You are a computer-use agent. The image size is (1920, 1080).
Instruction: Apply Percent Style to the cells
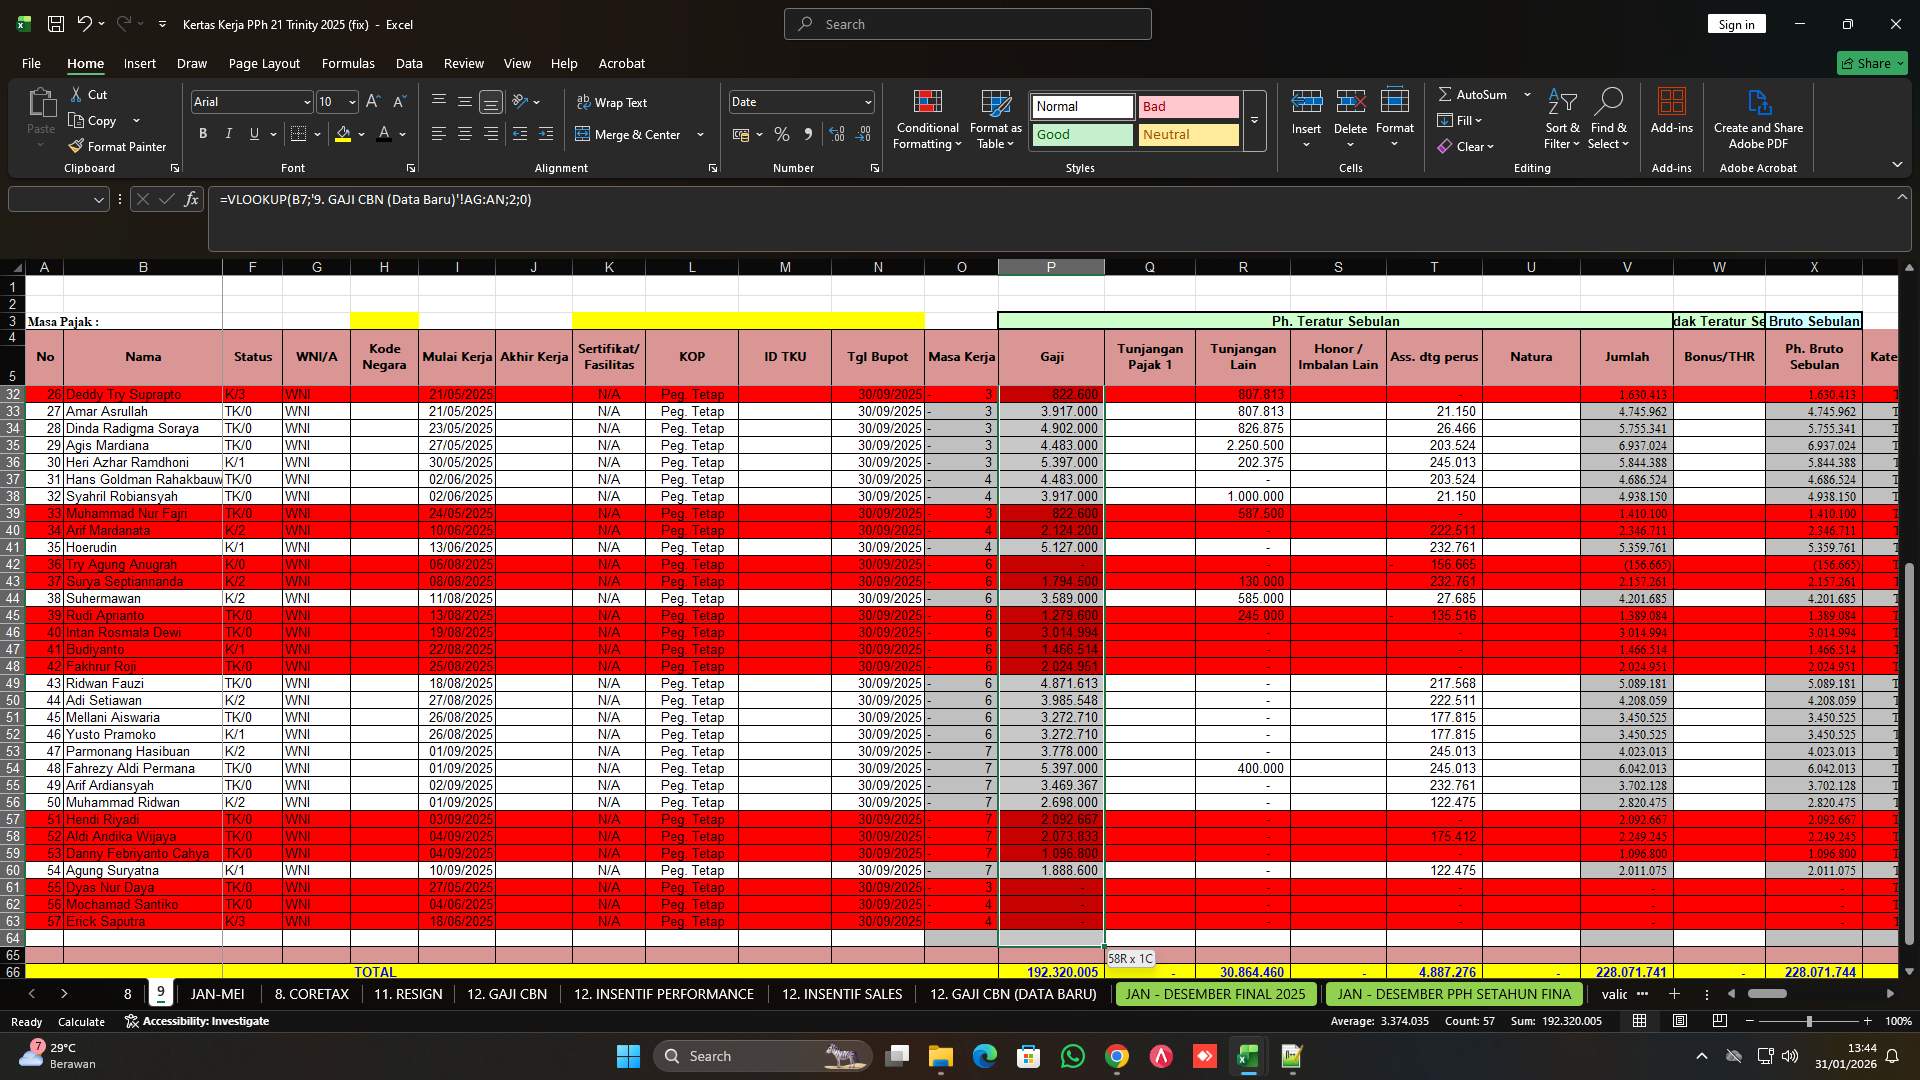point(782,134)
